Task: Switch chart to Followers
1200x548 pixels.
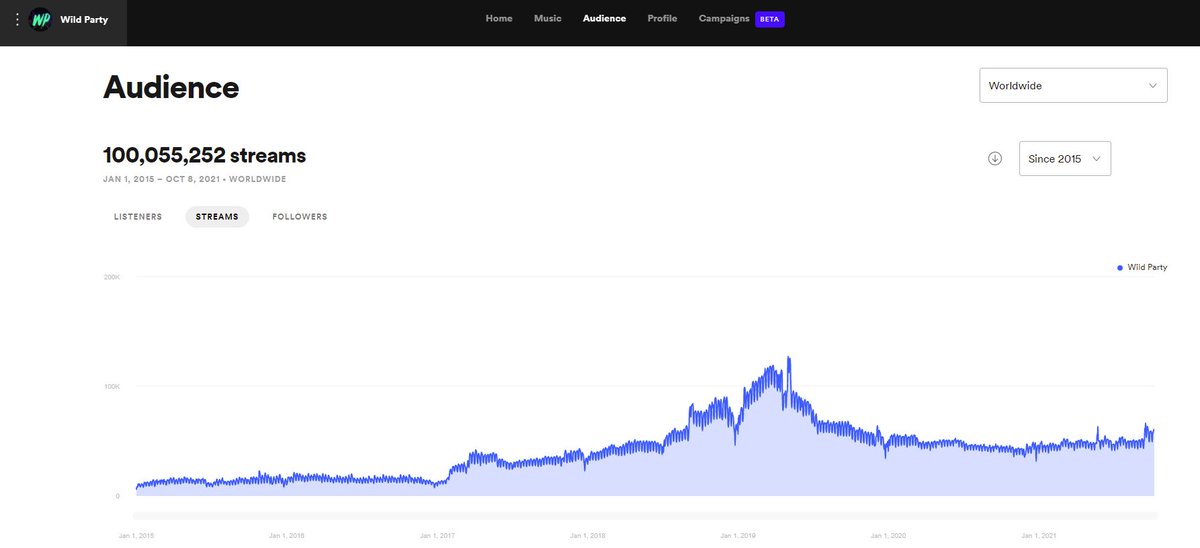Action: tap(300, 217)
